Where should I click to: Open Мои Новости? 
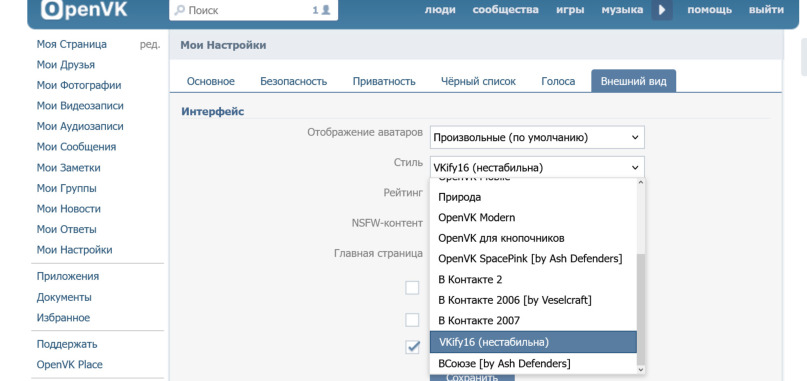(68, 209)
